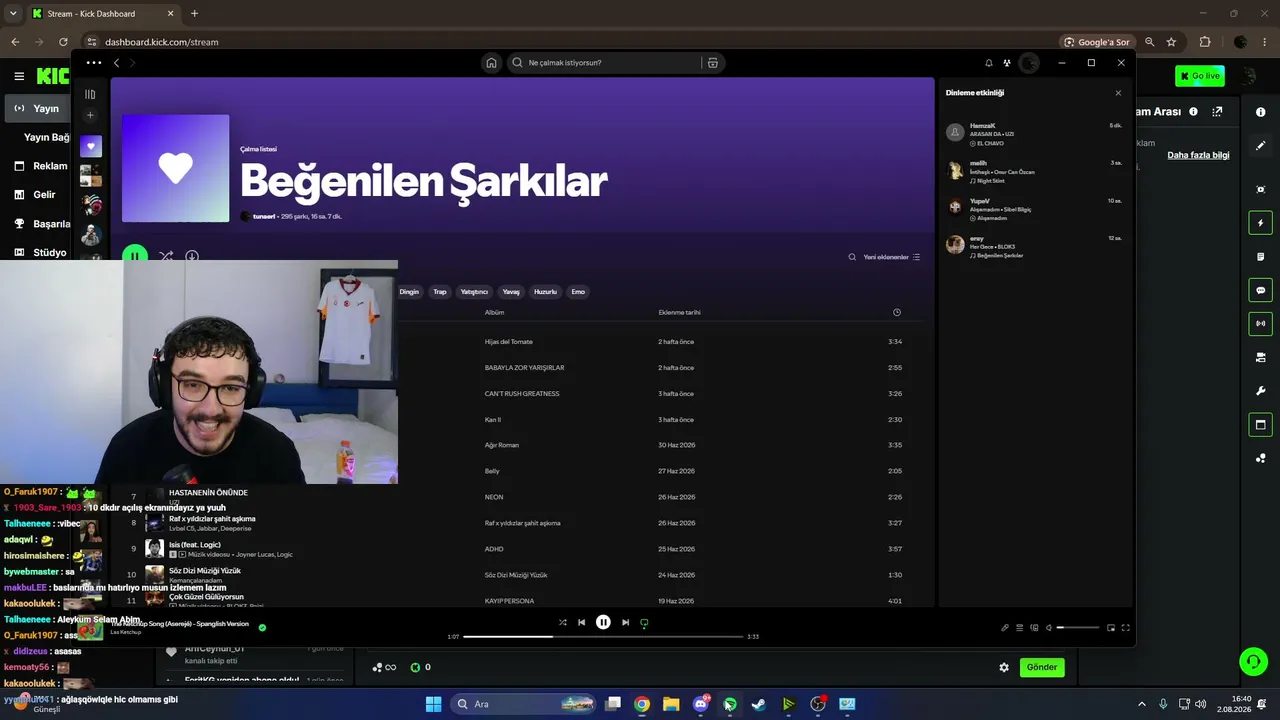Pop out the Reklam Arası panel
This screenshot has width=1280, height=720.
tap(1217, 112)
